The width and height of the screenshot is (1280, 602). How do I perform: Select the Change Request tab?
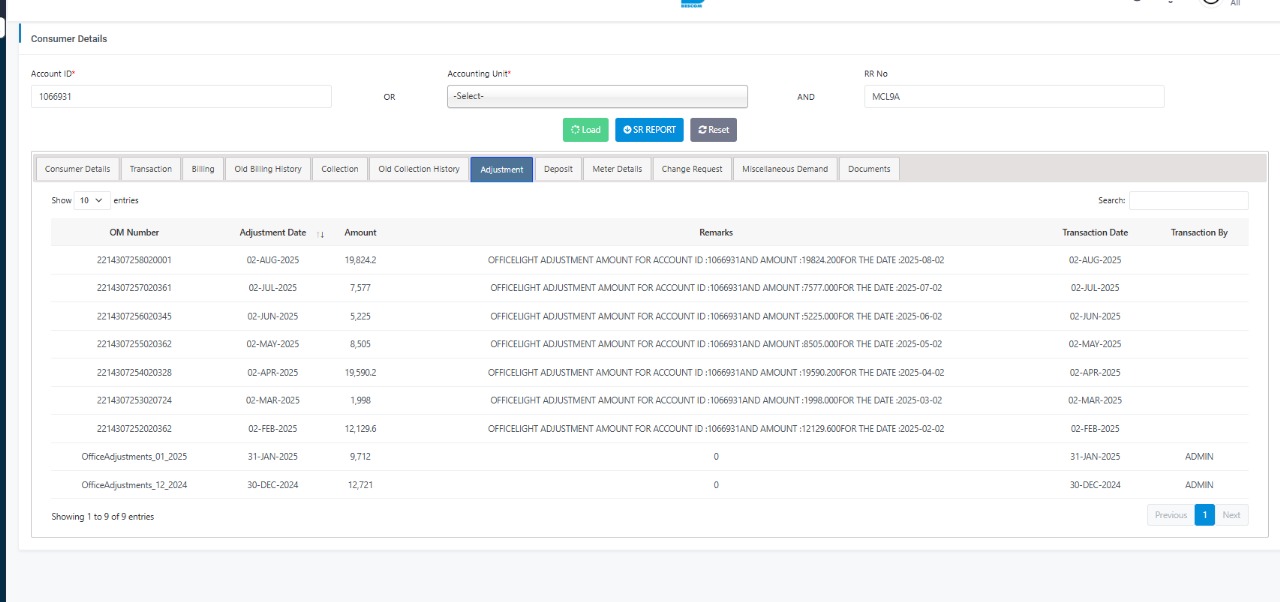click(x=692, y=169)
